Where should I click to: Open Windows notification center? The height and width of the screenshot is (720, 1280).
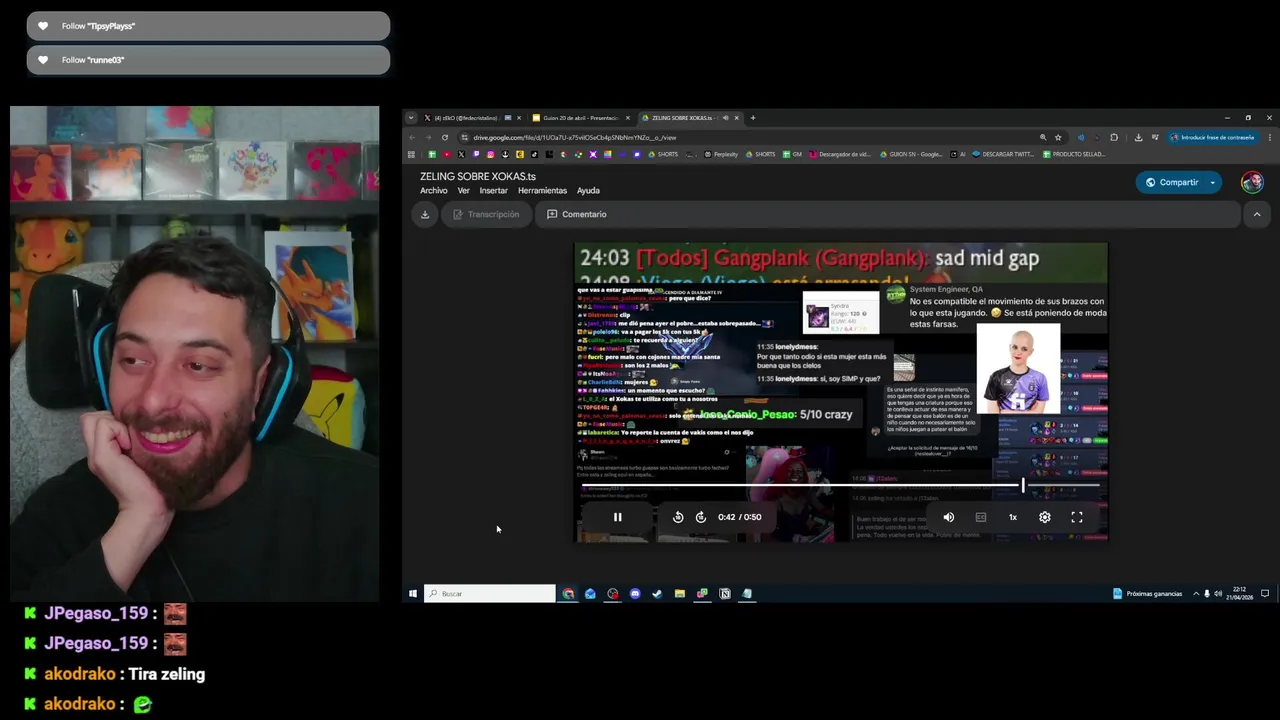pyautogui.click(x=1265, y=594)
